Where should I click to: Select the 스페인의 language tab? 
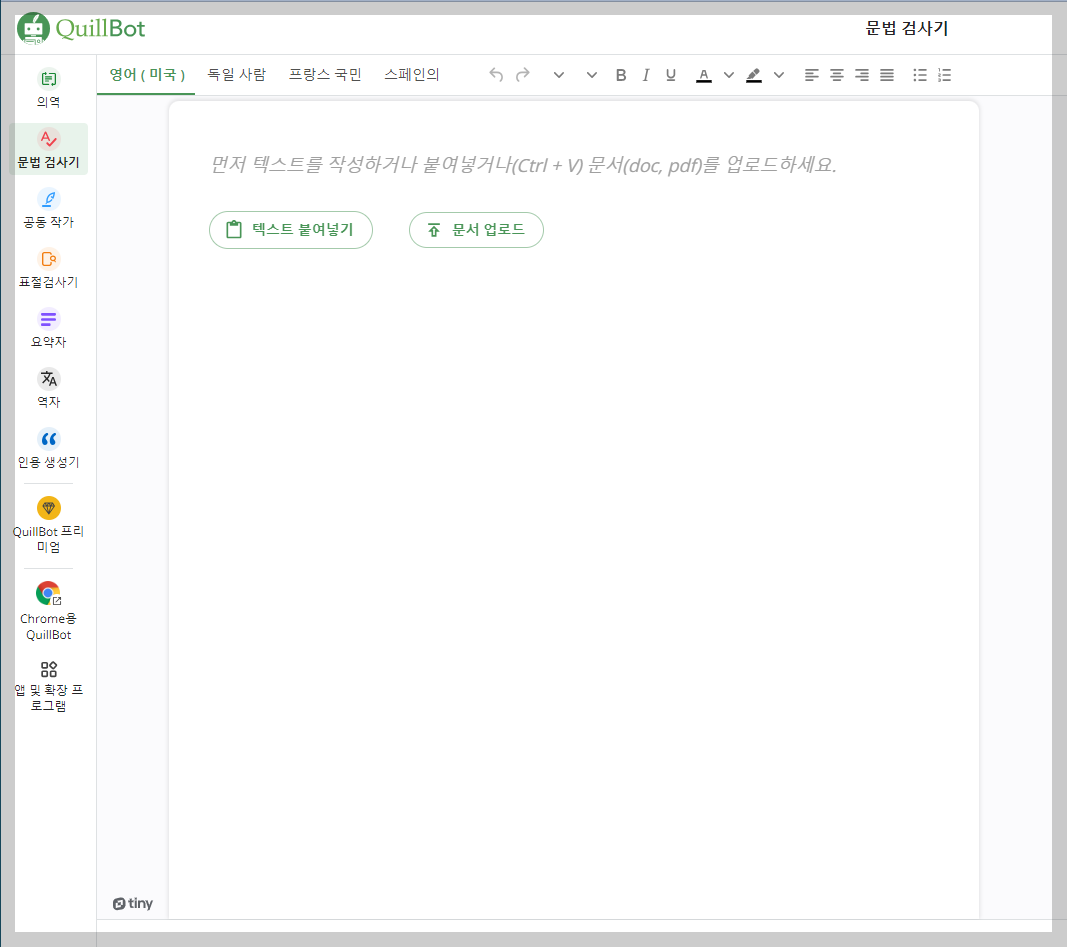[x=412, y=74]
